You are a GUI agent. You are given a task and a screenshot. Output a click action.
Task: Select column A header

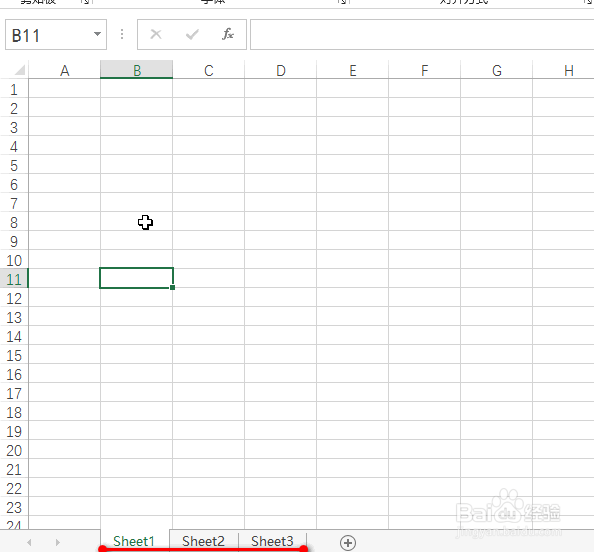pyautogui.click(x=65, y=70)
